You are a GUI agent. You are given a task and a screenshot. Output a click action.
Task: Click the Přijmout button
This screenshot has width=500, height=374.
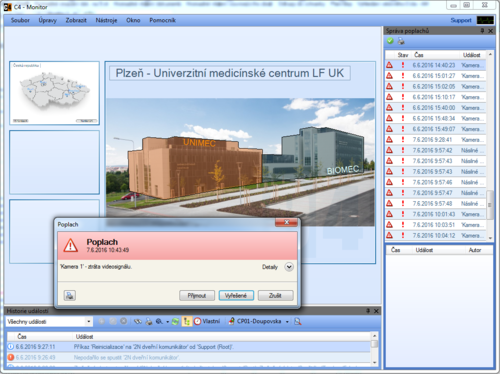(197, 296)
